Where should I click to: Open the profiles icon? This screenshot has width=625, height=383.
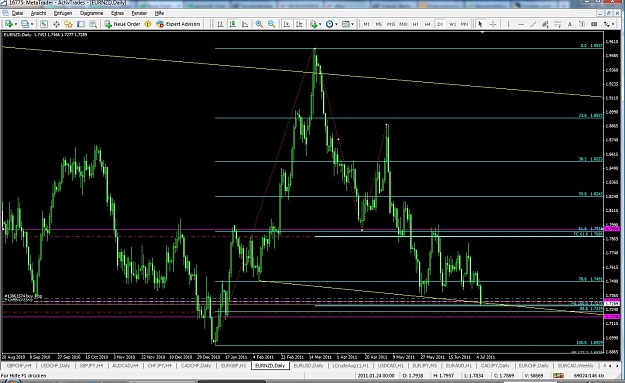click(x=25, y=24)
